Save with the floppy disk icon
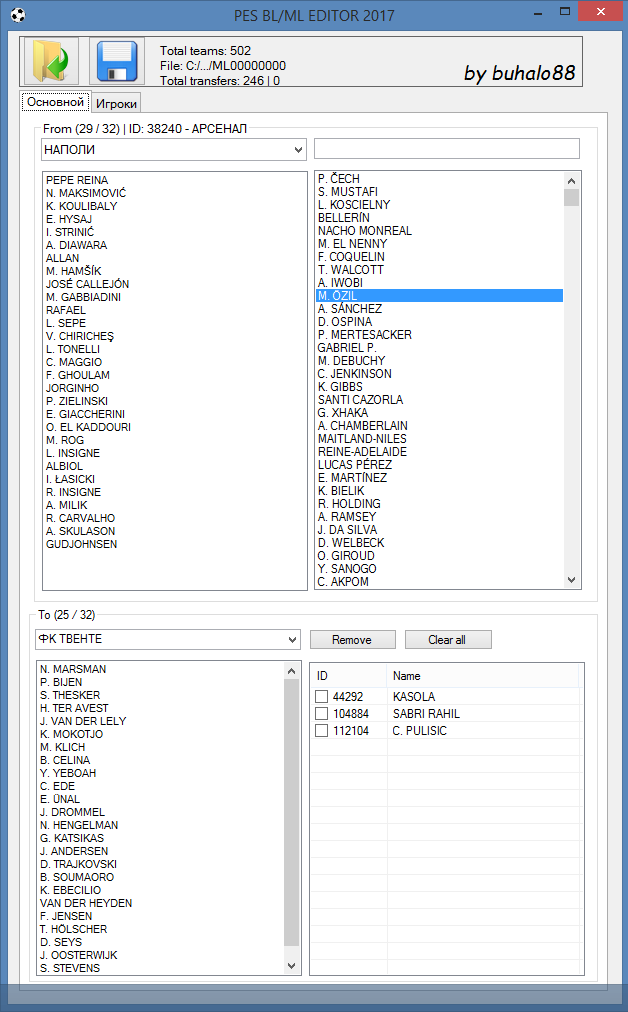This screenshot has height=1012, width=628. point(117,61)
